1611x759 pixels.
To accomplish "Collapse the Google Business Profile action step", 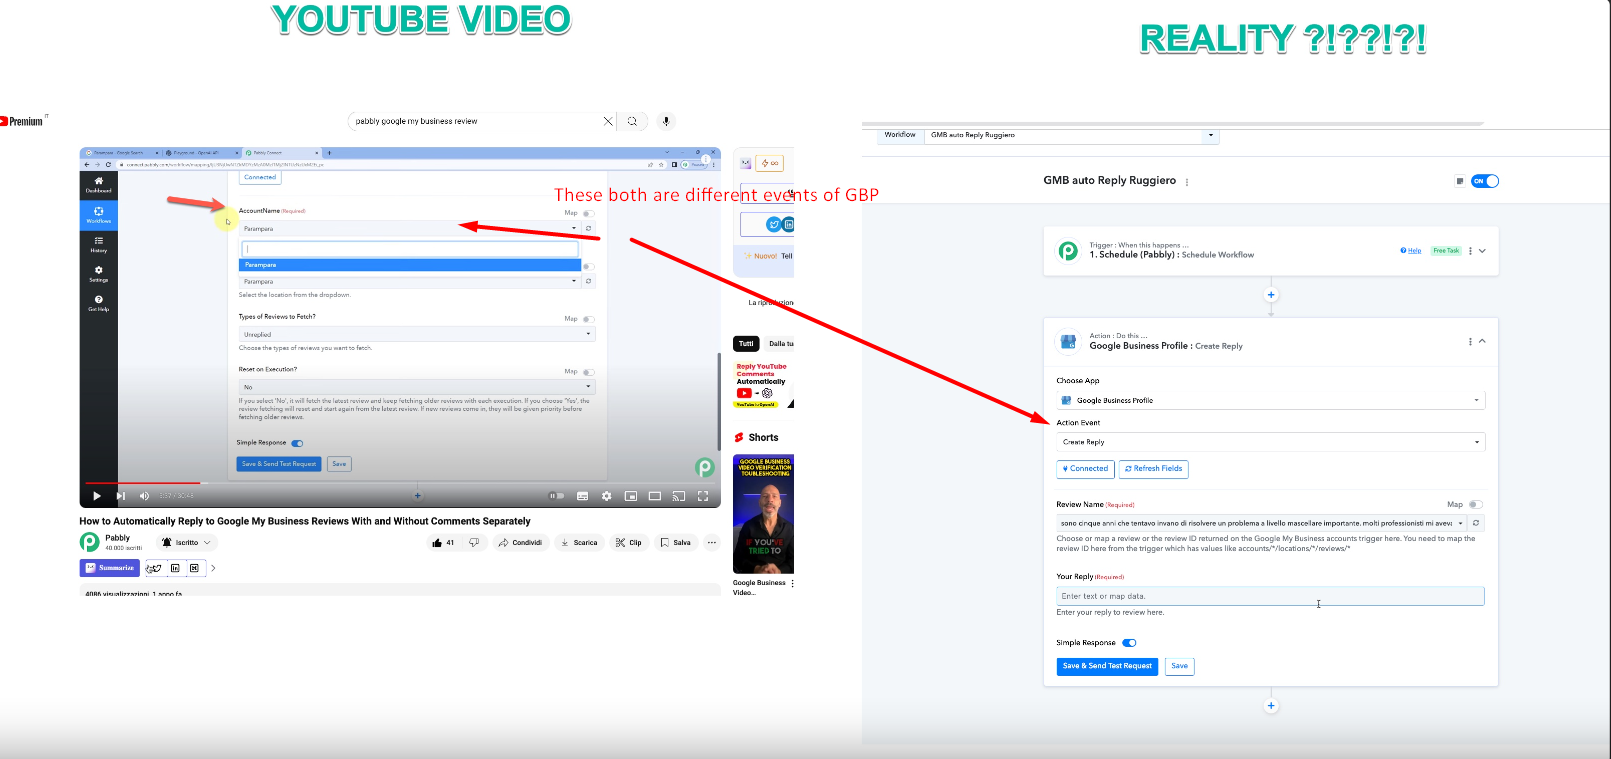I will (x=1482, y=341).
